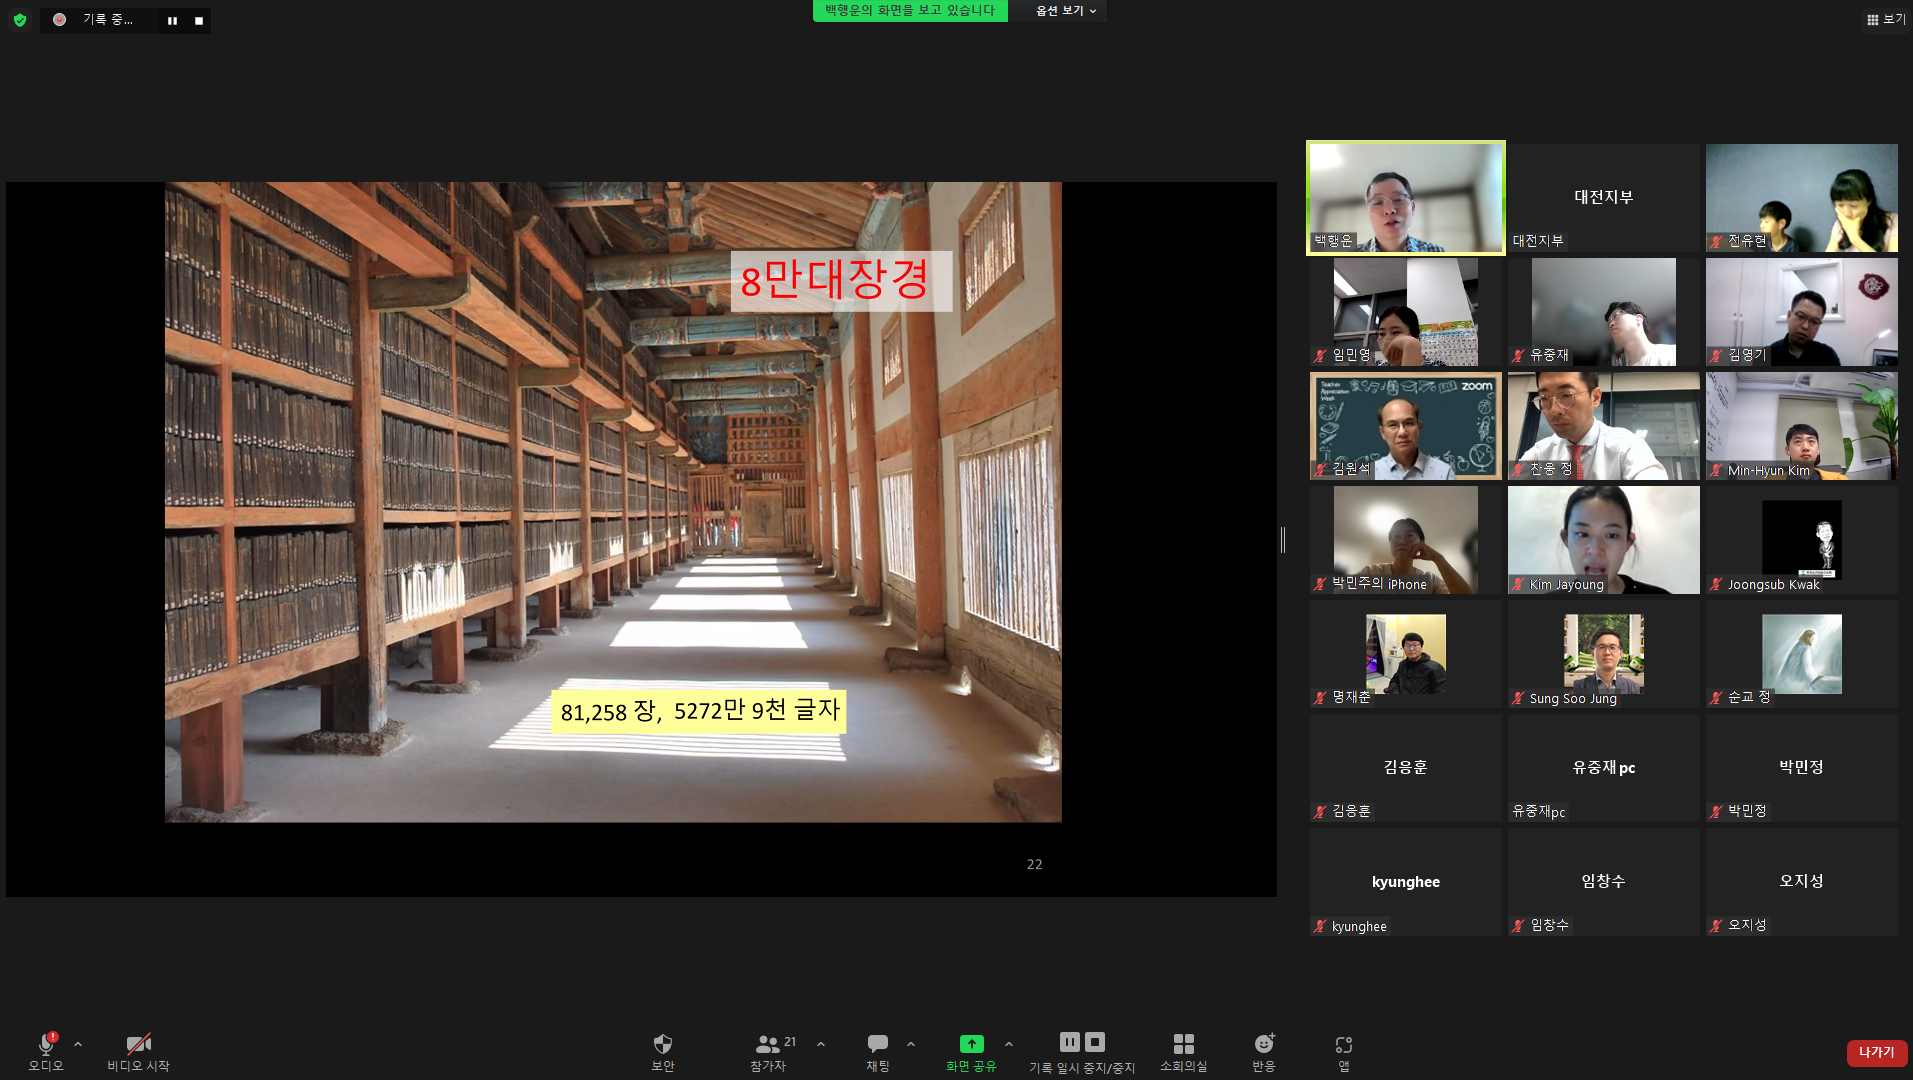Screen dimensions: 1913x1080
Task: Click the green screen-share notification banner
Action: (910, 11)
